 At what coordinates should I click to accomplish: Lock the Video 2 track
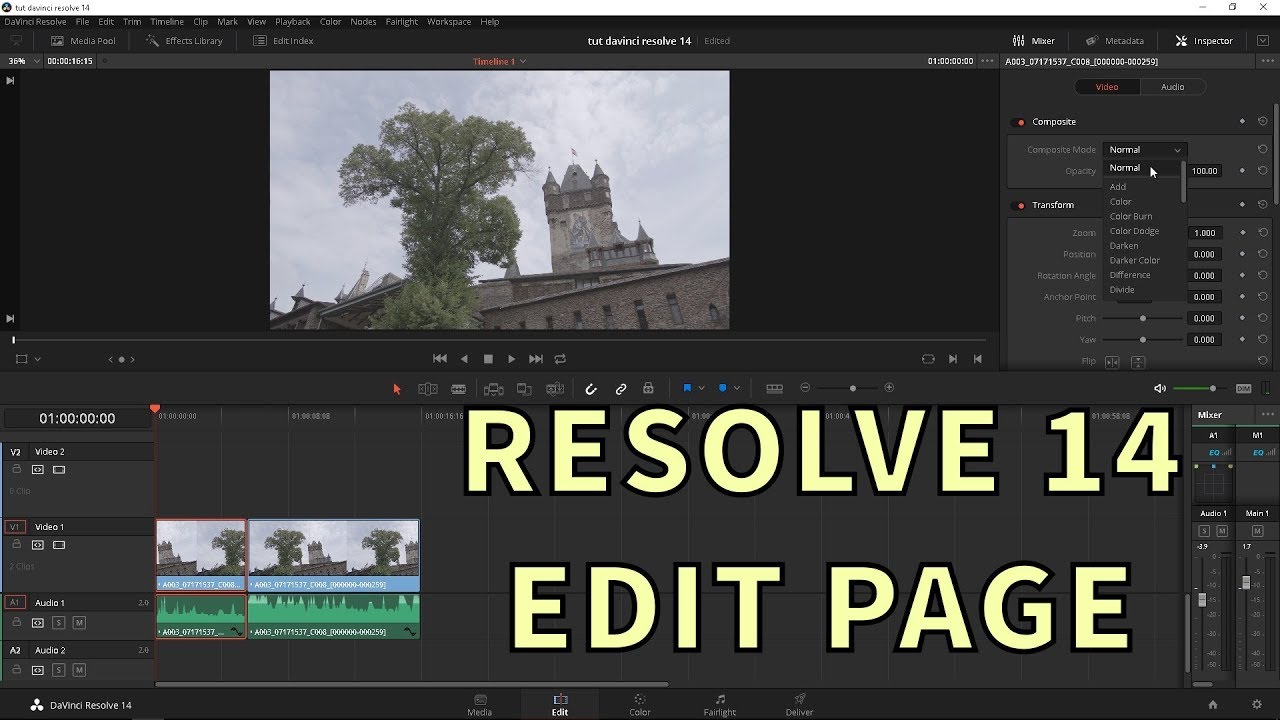coord(16,469)
